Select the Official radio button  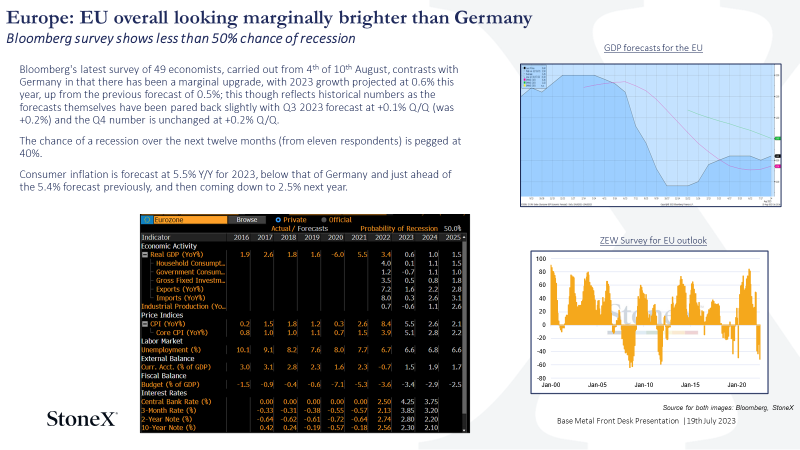[x=323, y=220]
